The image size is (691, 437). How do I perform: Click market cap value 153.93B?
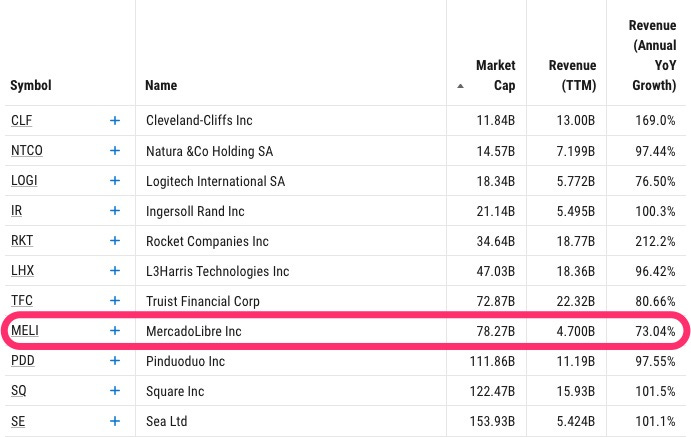pos(492,421)
